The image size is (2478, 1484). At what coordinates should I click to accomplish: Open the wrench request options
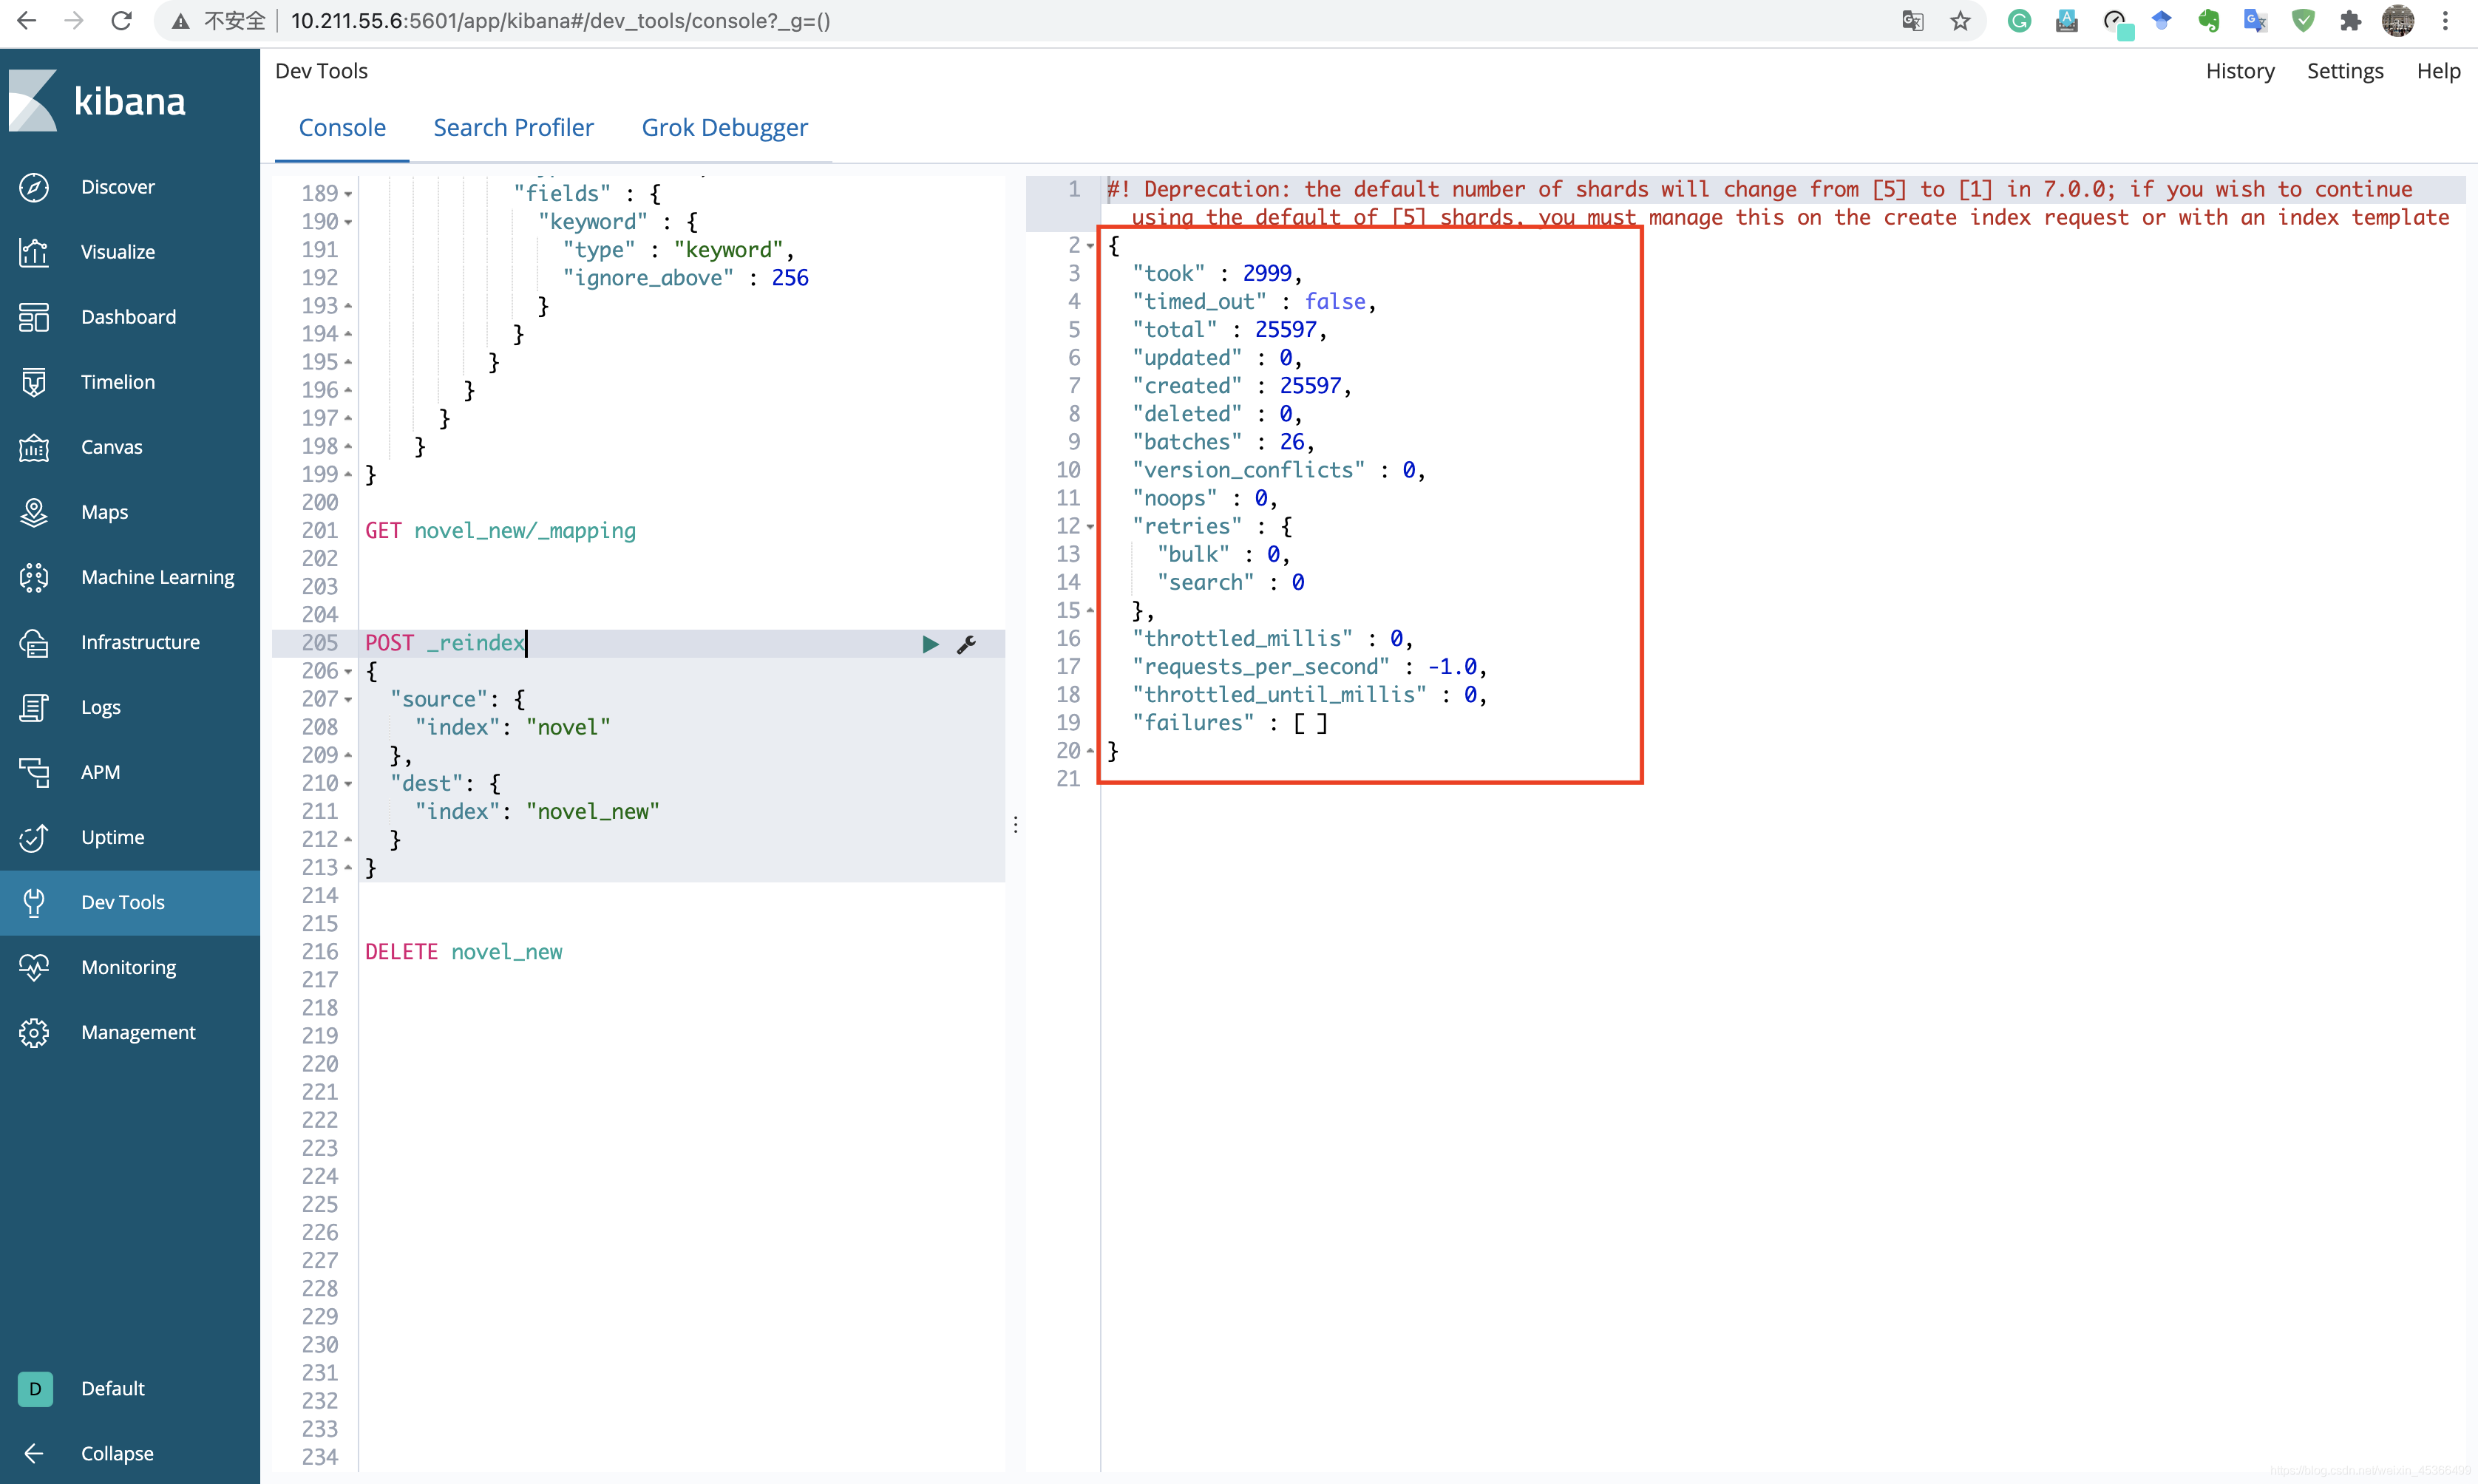966,644
